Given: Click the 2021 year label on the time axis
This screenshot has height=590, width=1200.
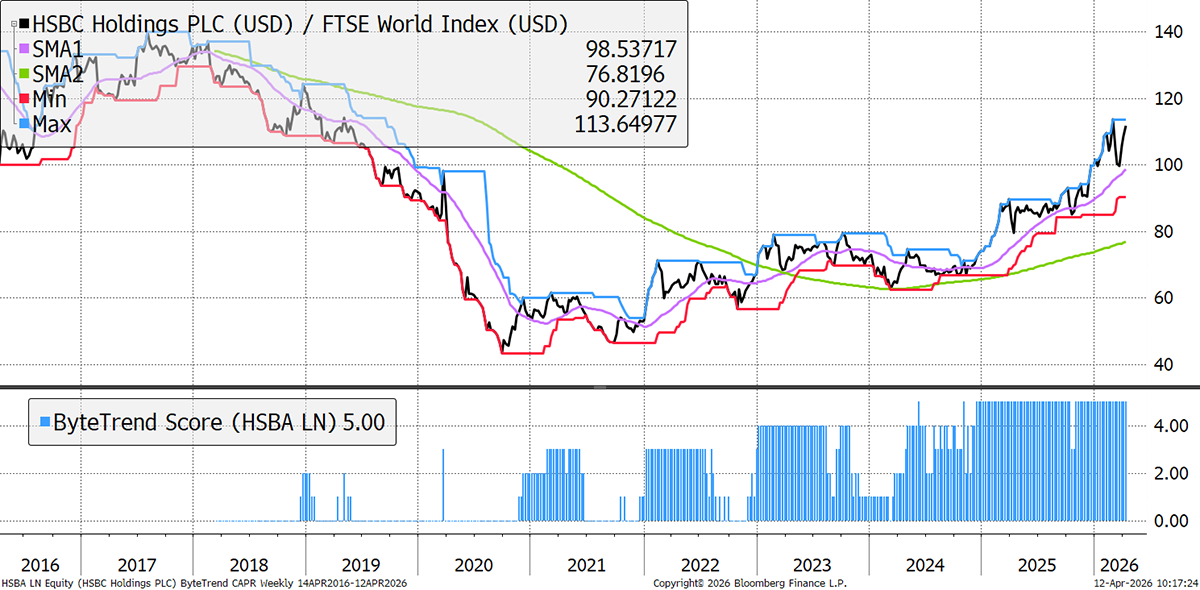Looking at the screenshot, I should click(x=586, y=563).
